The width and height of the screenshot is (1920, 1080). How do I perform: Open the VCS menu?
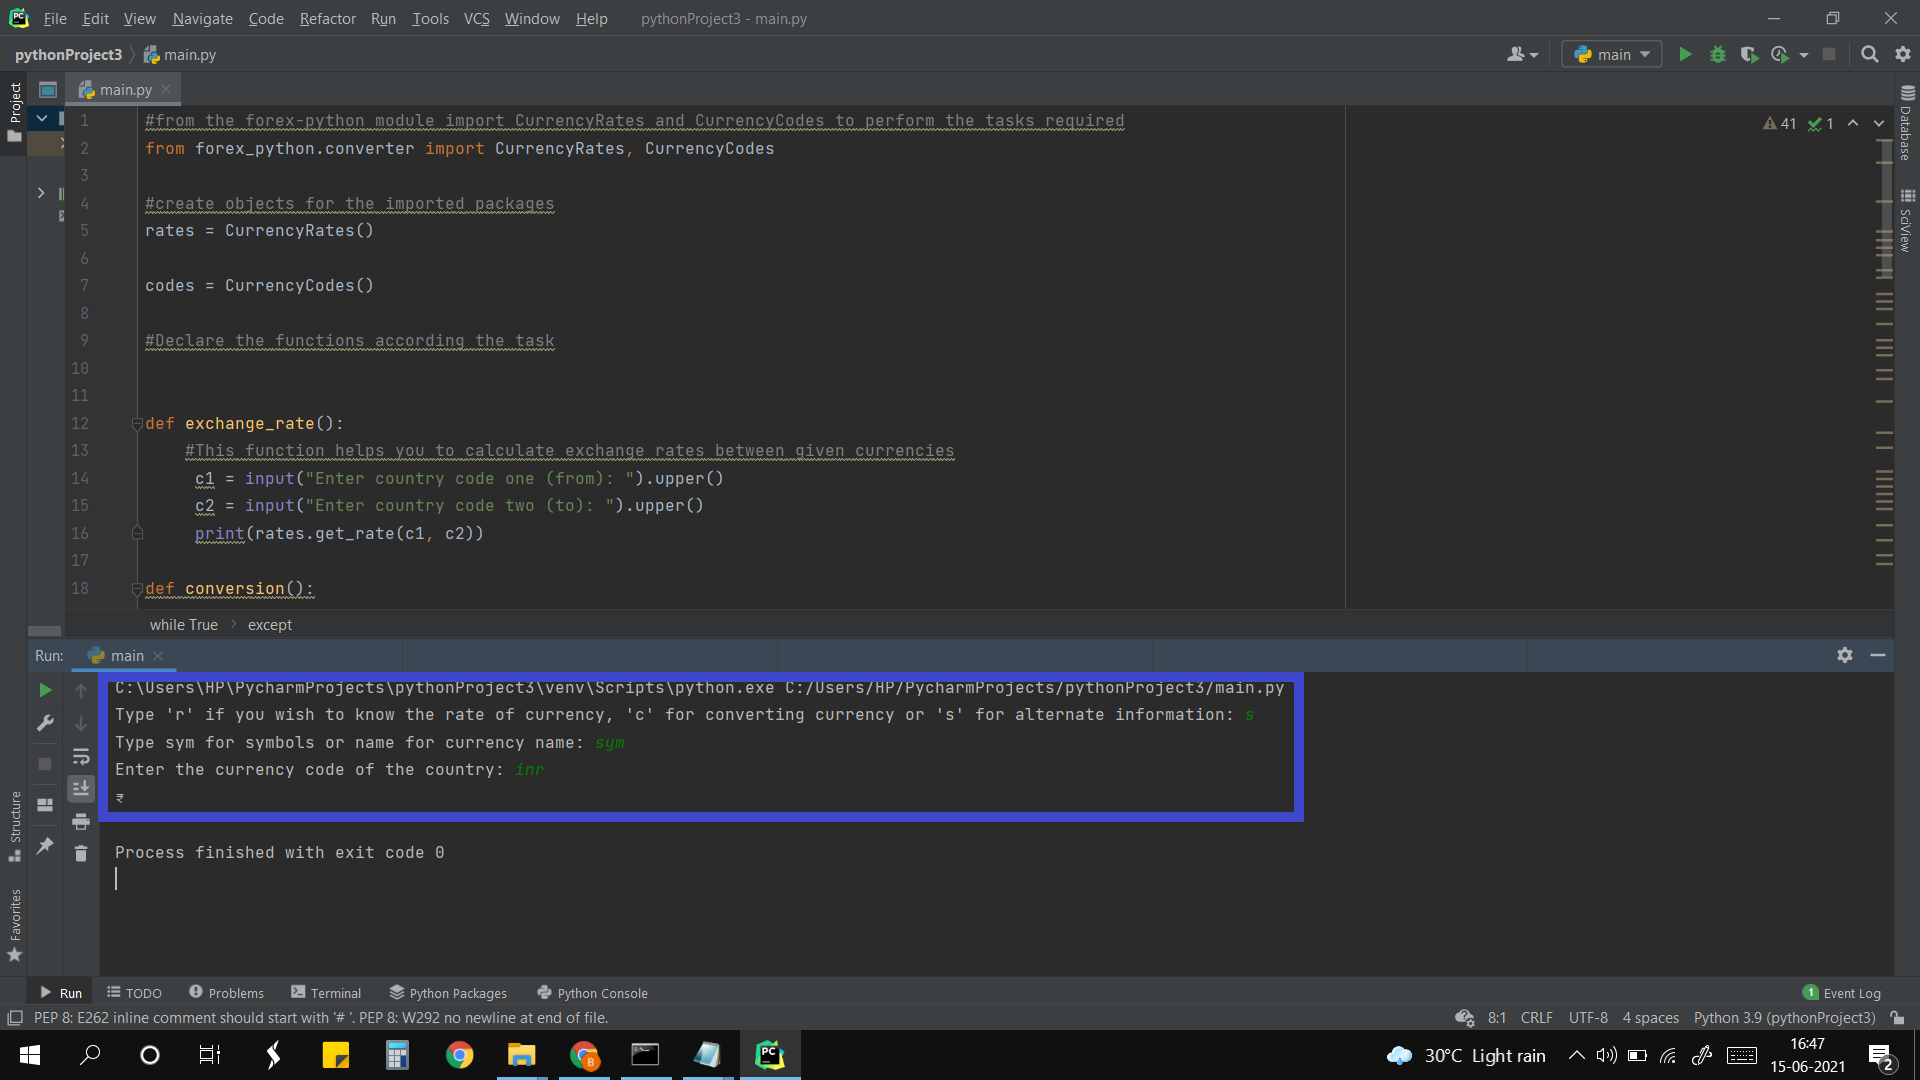[476, 18]
